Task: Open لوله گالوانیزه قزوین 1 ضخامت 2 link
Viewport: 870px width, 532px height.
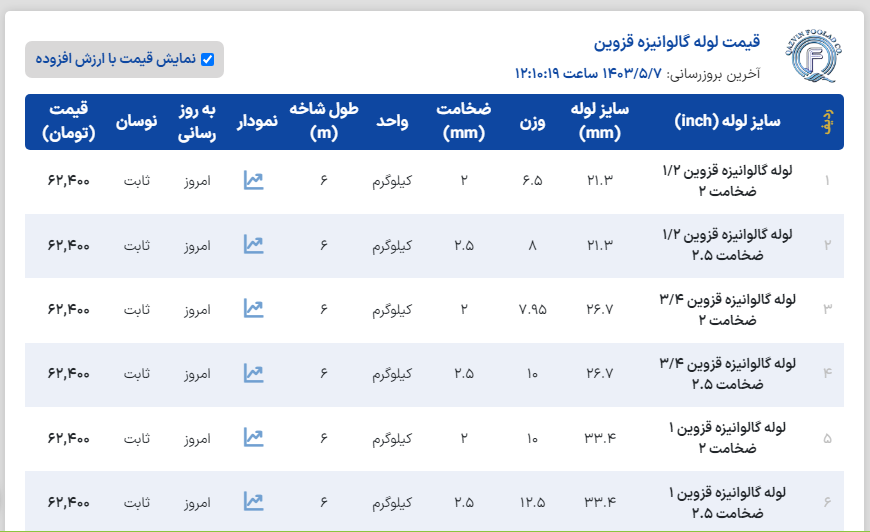Action: (x=729, y=437)
